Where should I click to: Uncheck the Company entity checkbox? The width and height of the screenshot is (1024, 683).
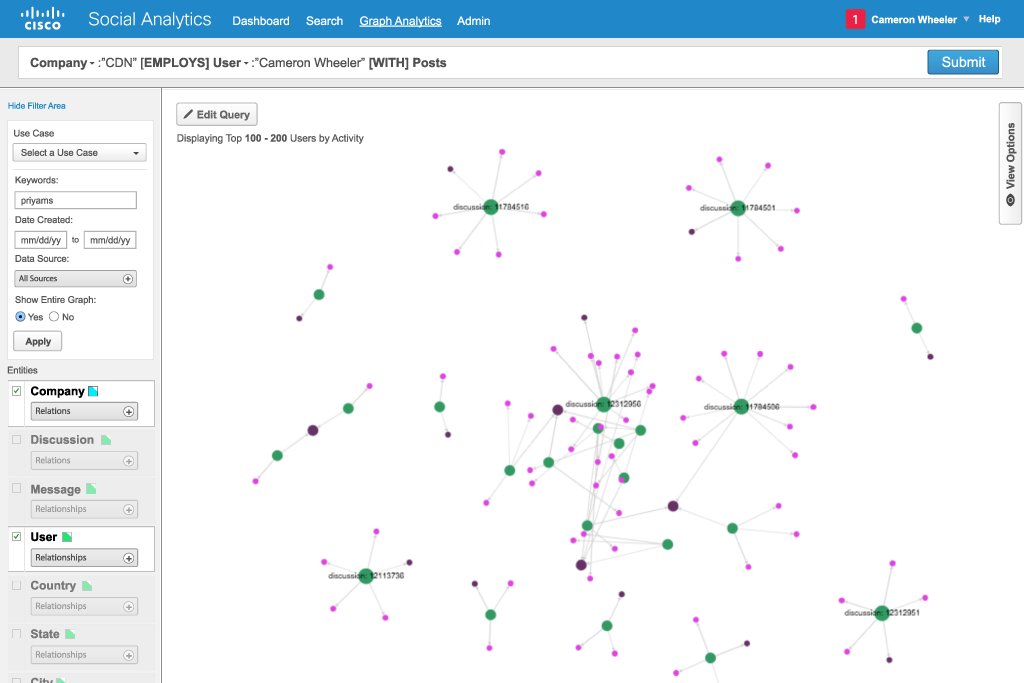16,391
